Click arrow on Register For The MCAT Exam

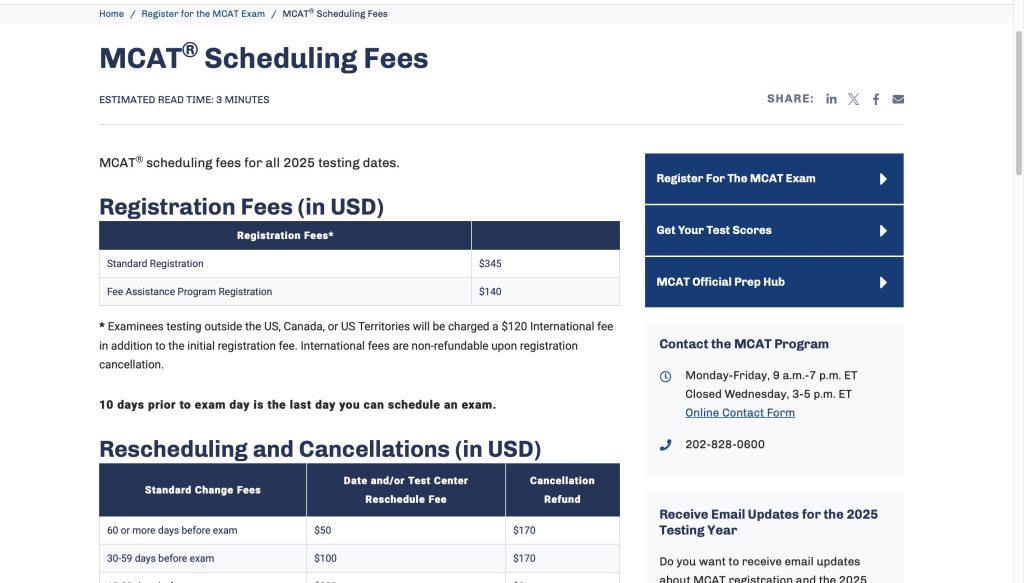coord(883,179)
